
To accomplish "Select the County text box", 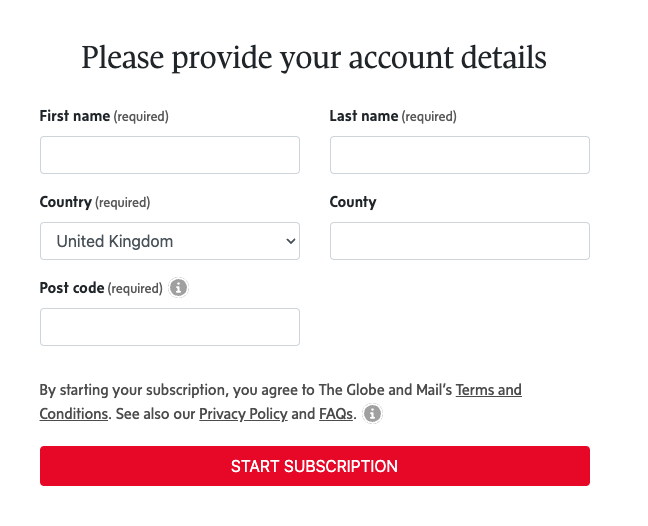I will [459, 241].
